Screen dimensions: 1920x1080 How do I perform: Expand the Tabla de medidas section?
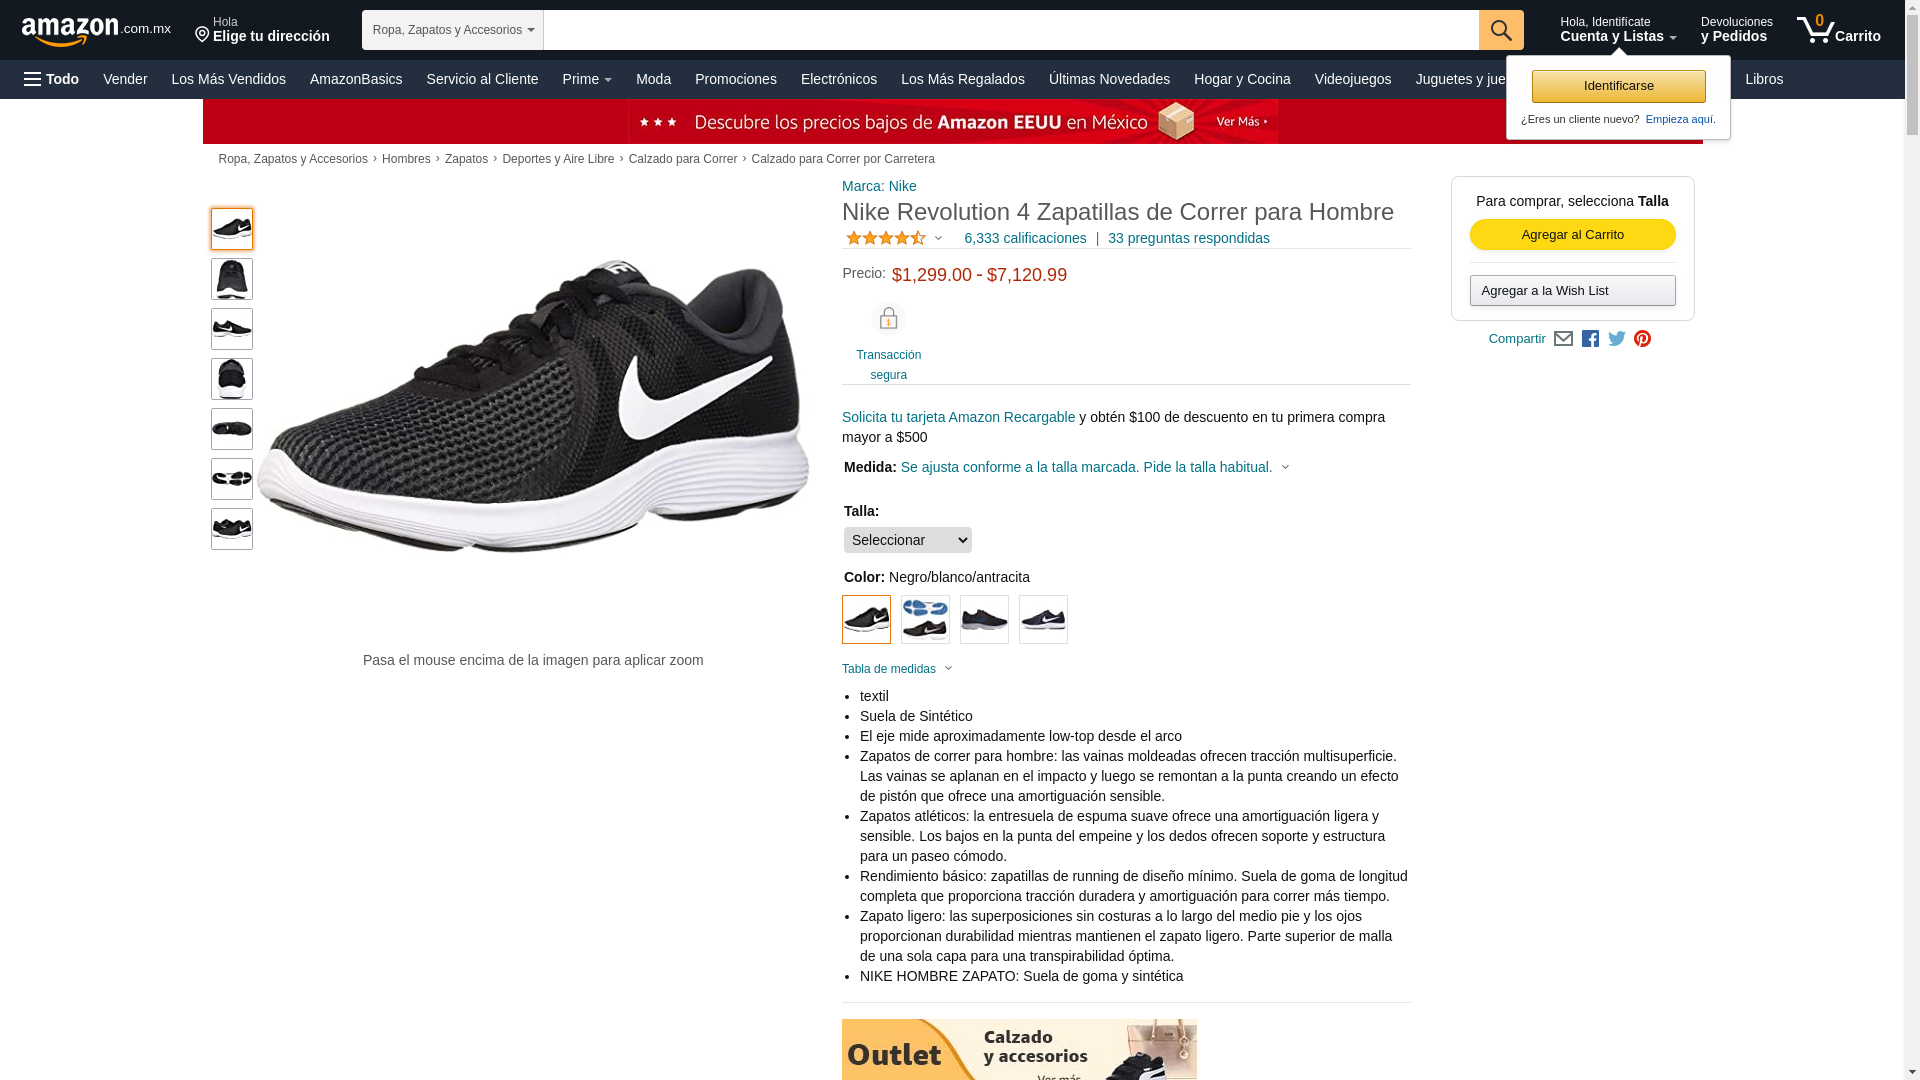[897, 669]
